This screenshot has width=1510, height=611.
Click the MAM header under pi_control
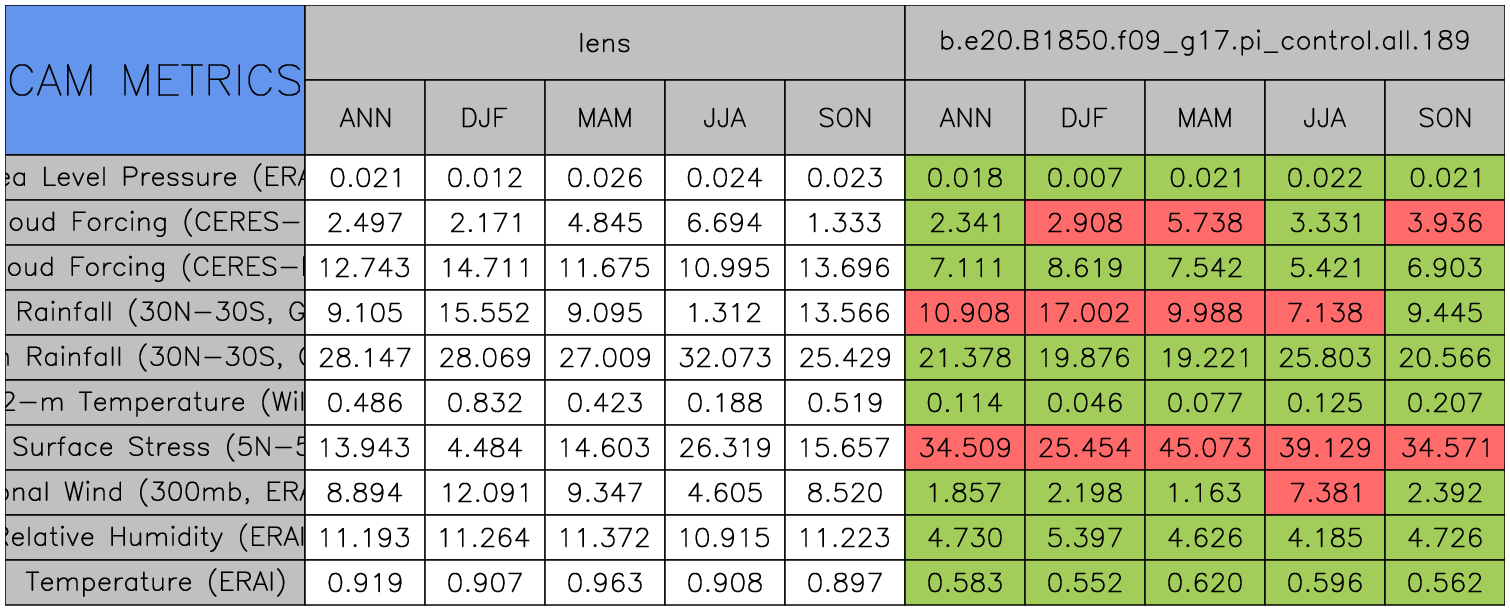click(1205, 118)
